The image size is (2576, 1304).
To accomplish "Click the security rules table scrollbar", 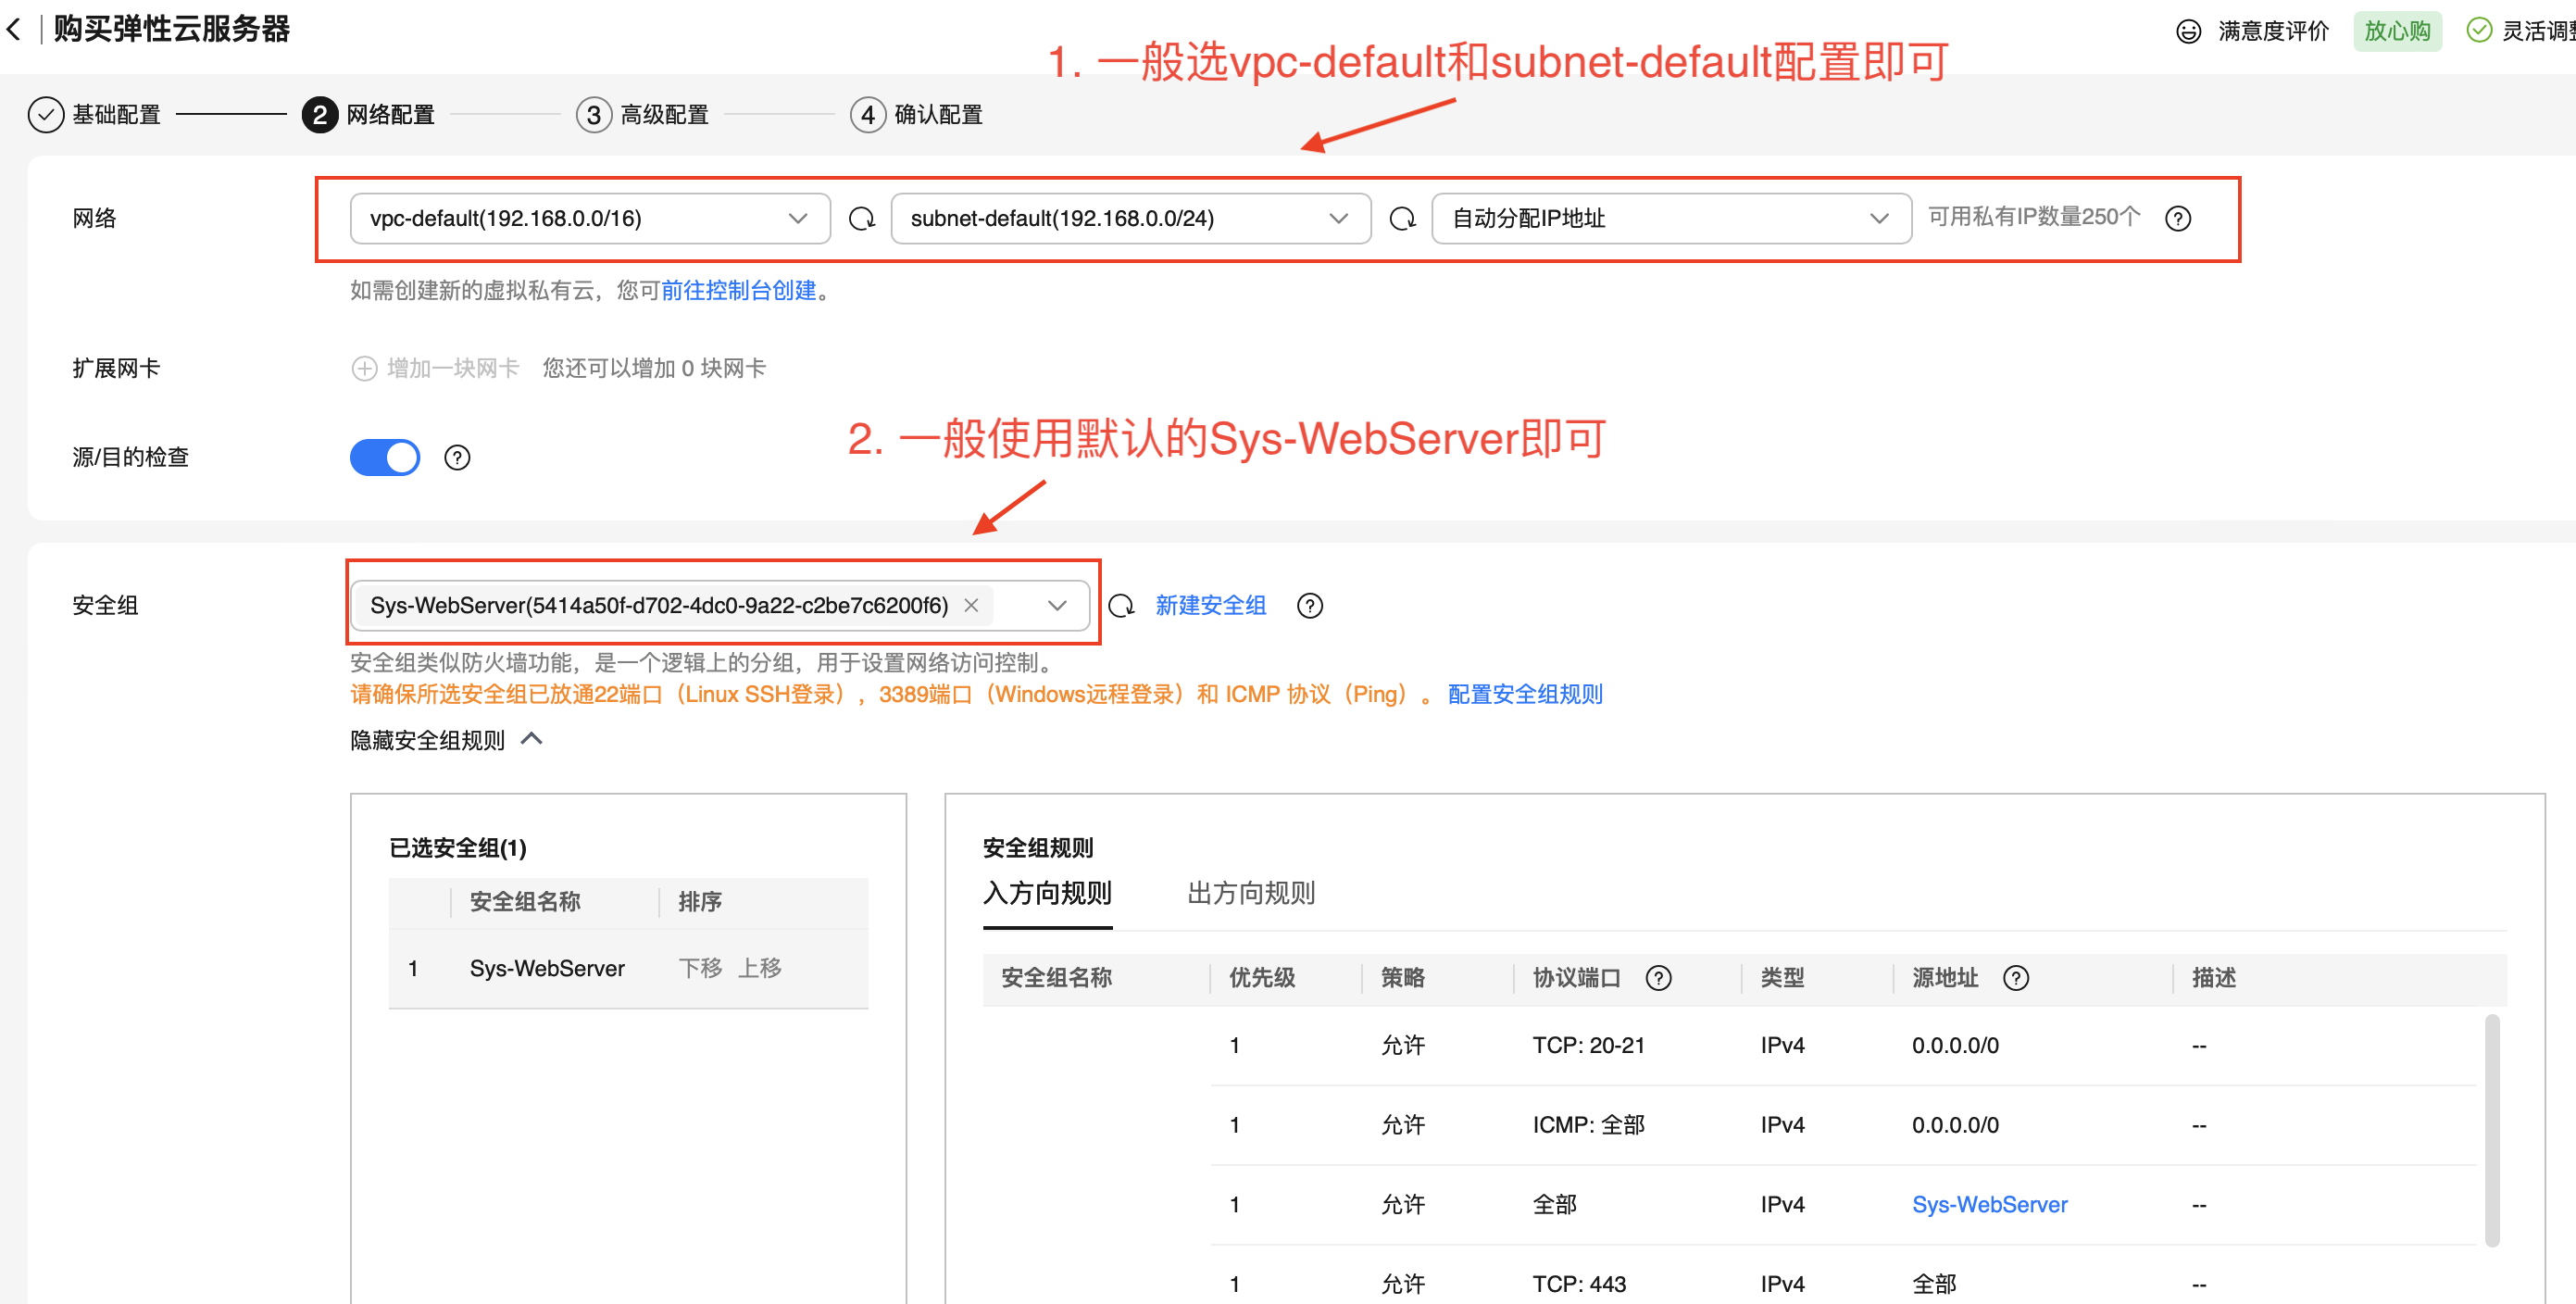I will point(2491,1130).
